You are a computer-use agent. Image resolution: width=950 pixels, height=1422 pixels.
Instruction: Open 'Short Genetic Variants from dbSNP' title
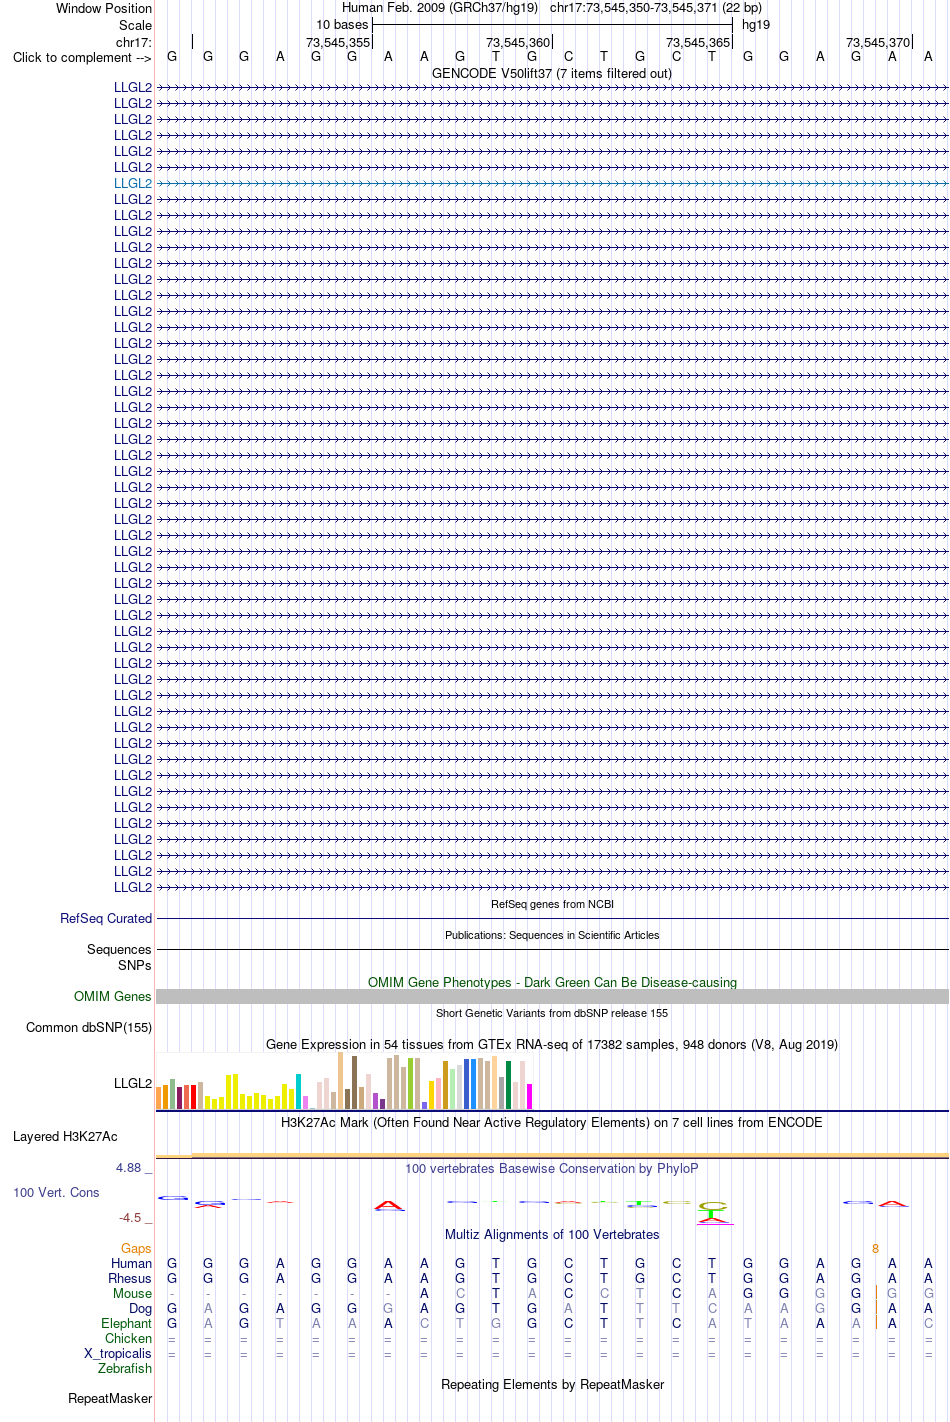pyautogui.click(x=552, y=1013)
